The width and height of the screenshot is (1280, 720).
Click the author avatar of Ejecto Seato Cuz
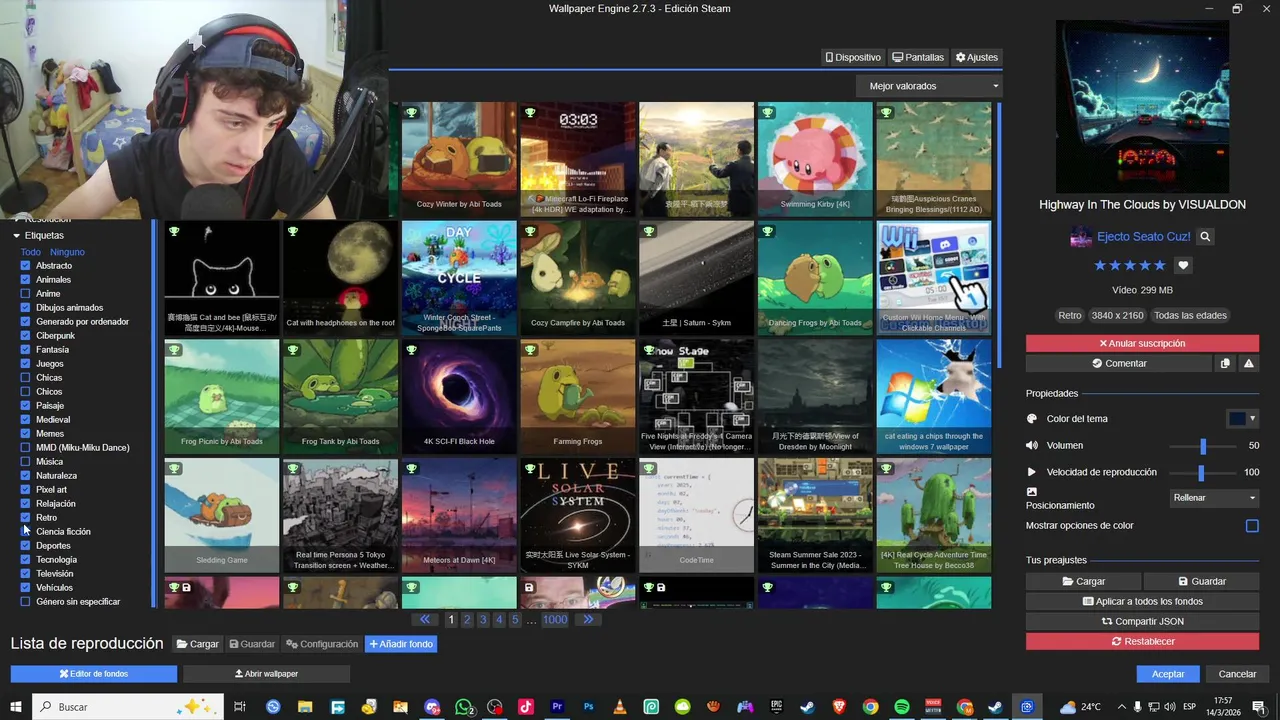coord(1081,237)
